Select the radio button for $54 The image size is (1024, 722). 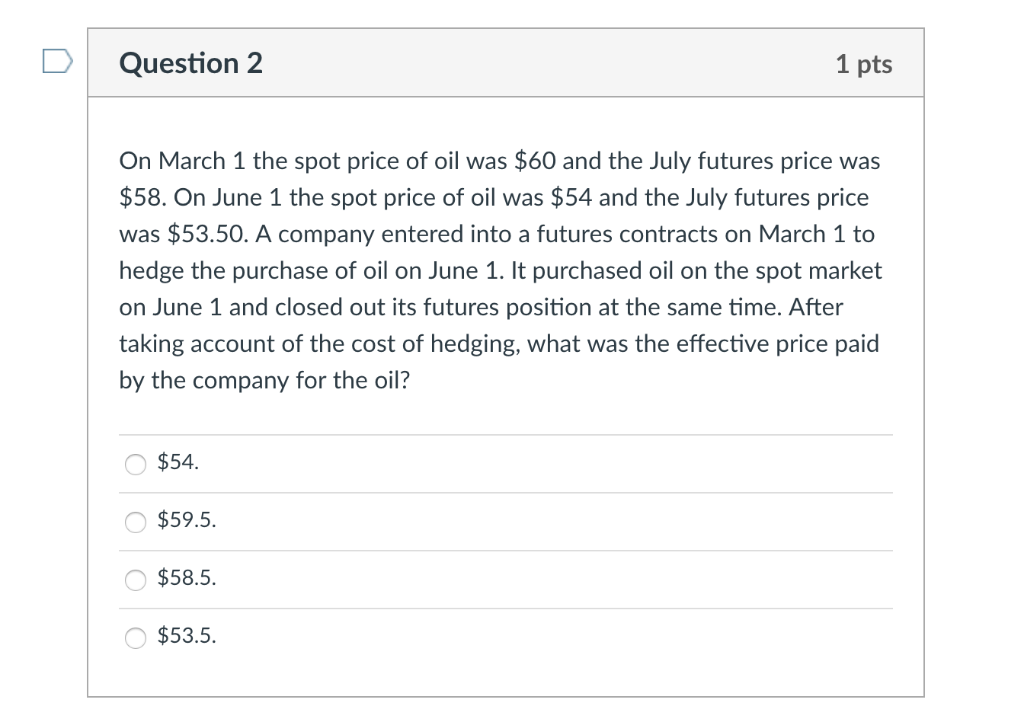(135, 464)
